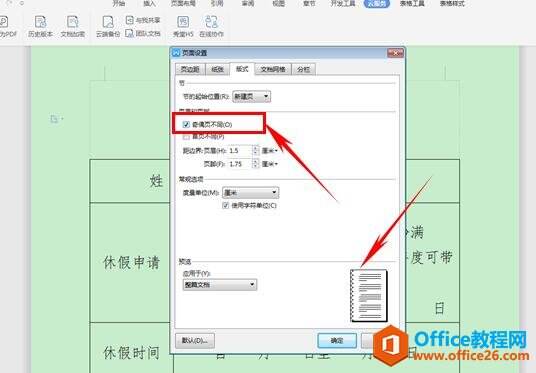Launch the 秀堂H5 tool

pyautogui.click(x=183, y=26)
